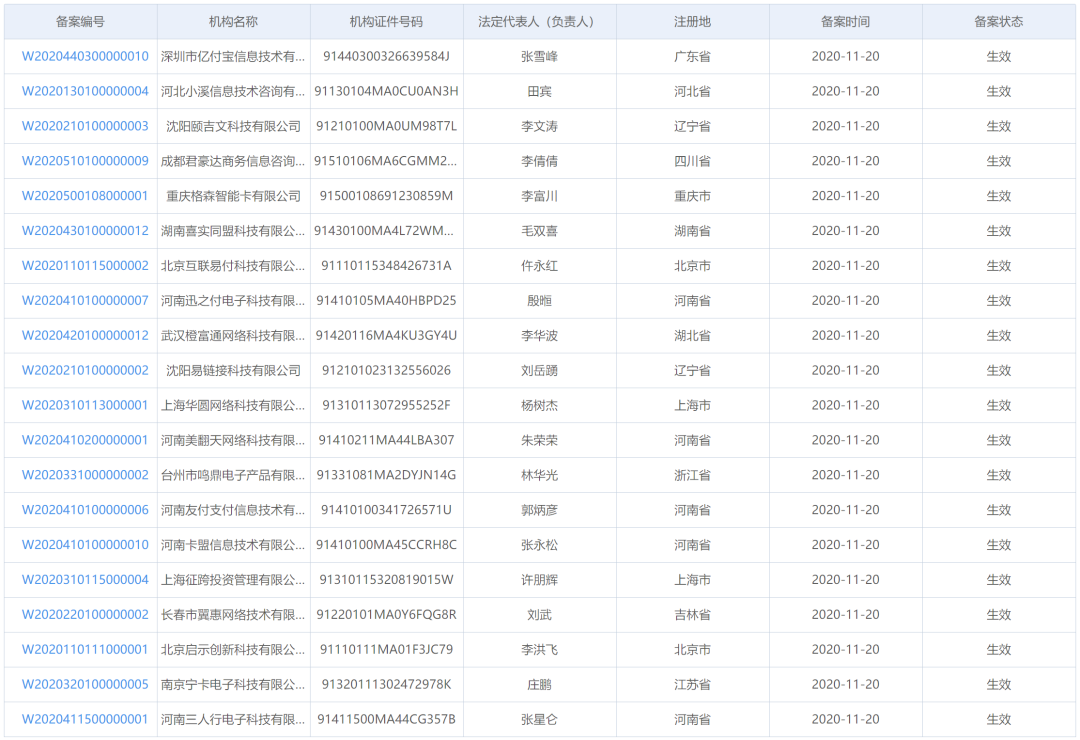1080x740 pixels.
Task: Open record link W2020500108000001
Action: pyautogui.click(x=85, y=196)
